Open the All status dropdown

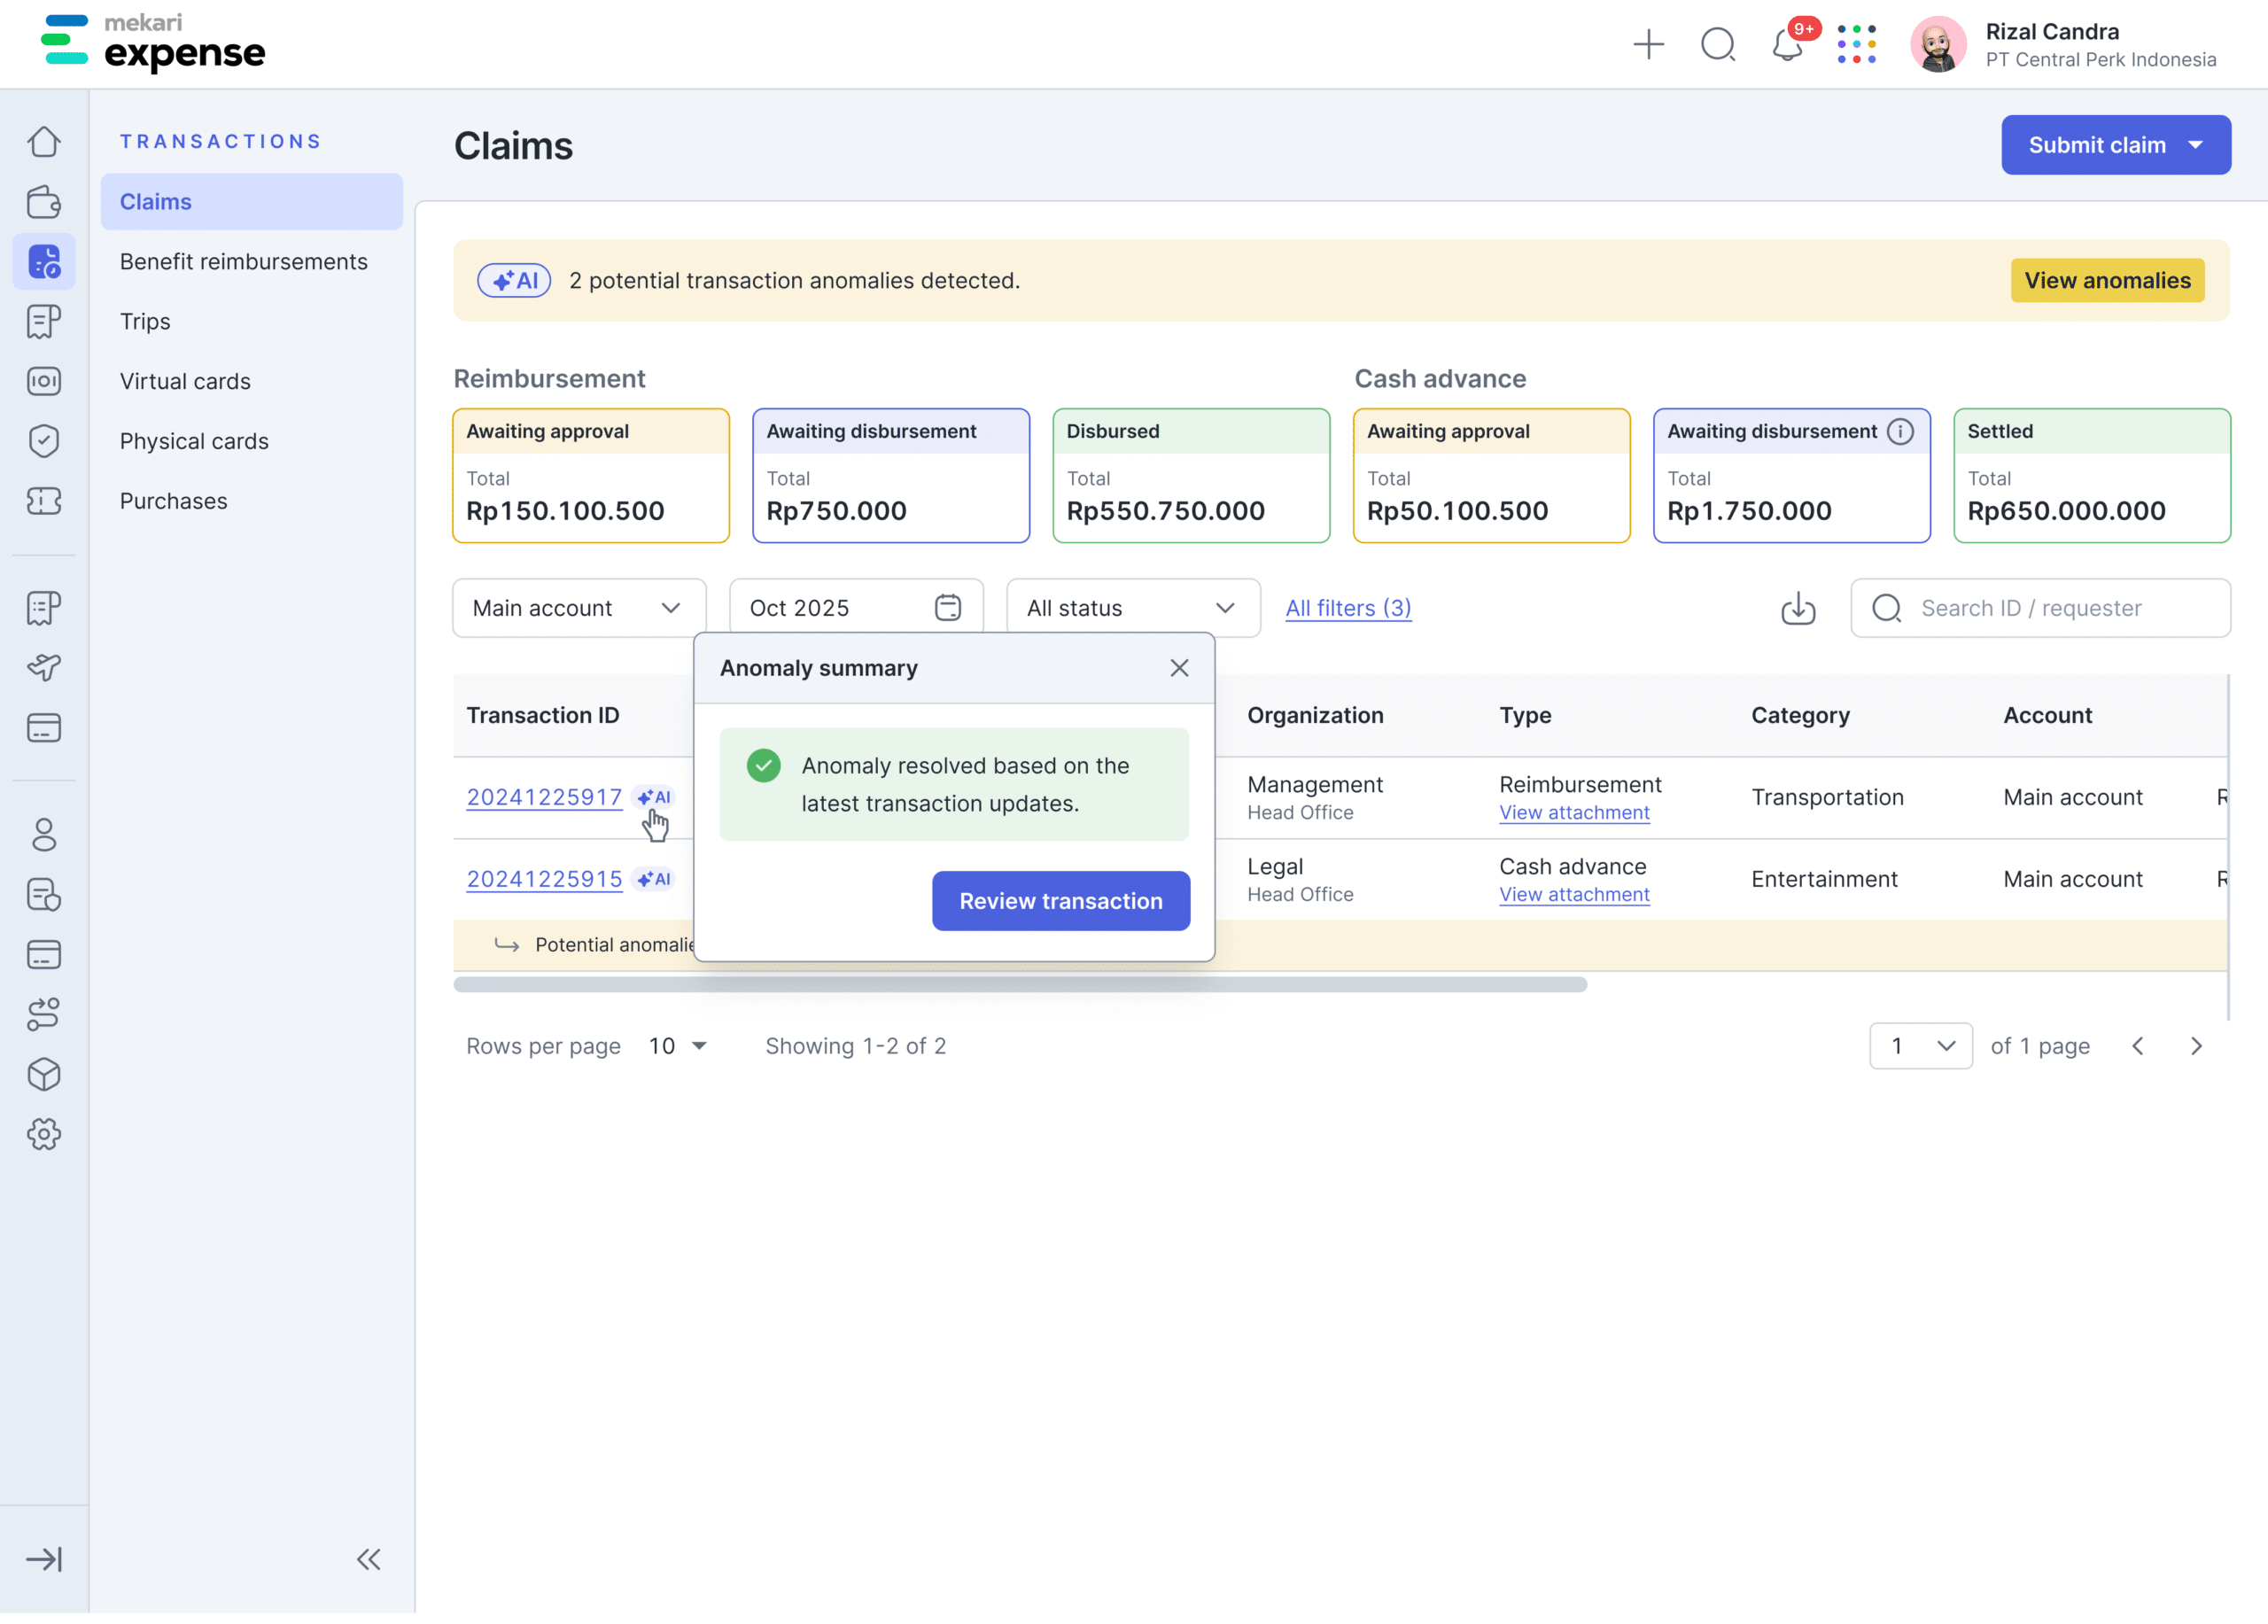[1132, 608]
